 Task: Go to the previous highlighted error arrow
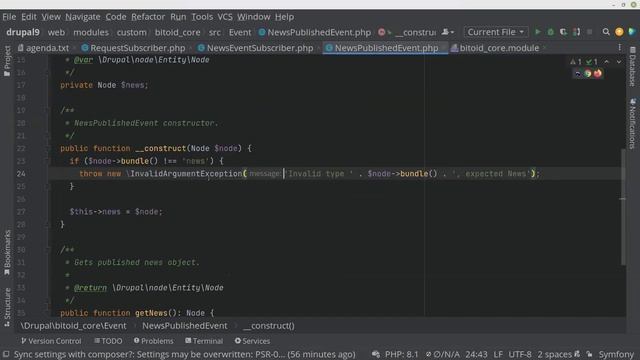click(x=607, y=62)
